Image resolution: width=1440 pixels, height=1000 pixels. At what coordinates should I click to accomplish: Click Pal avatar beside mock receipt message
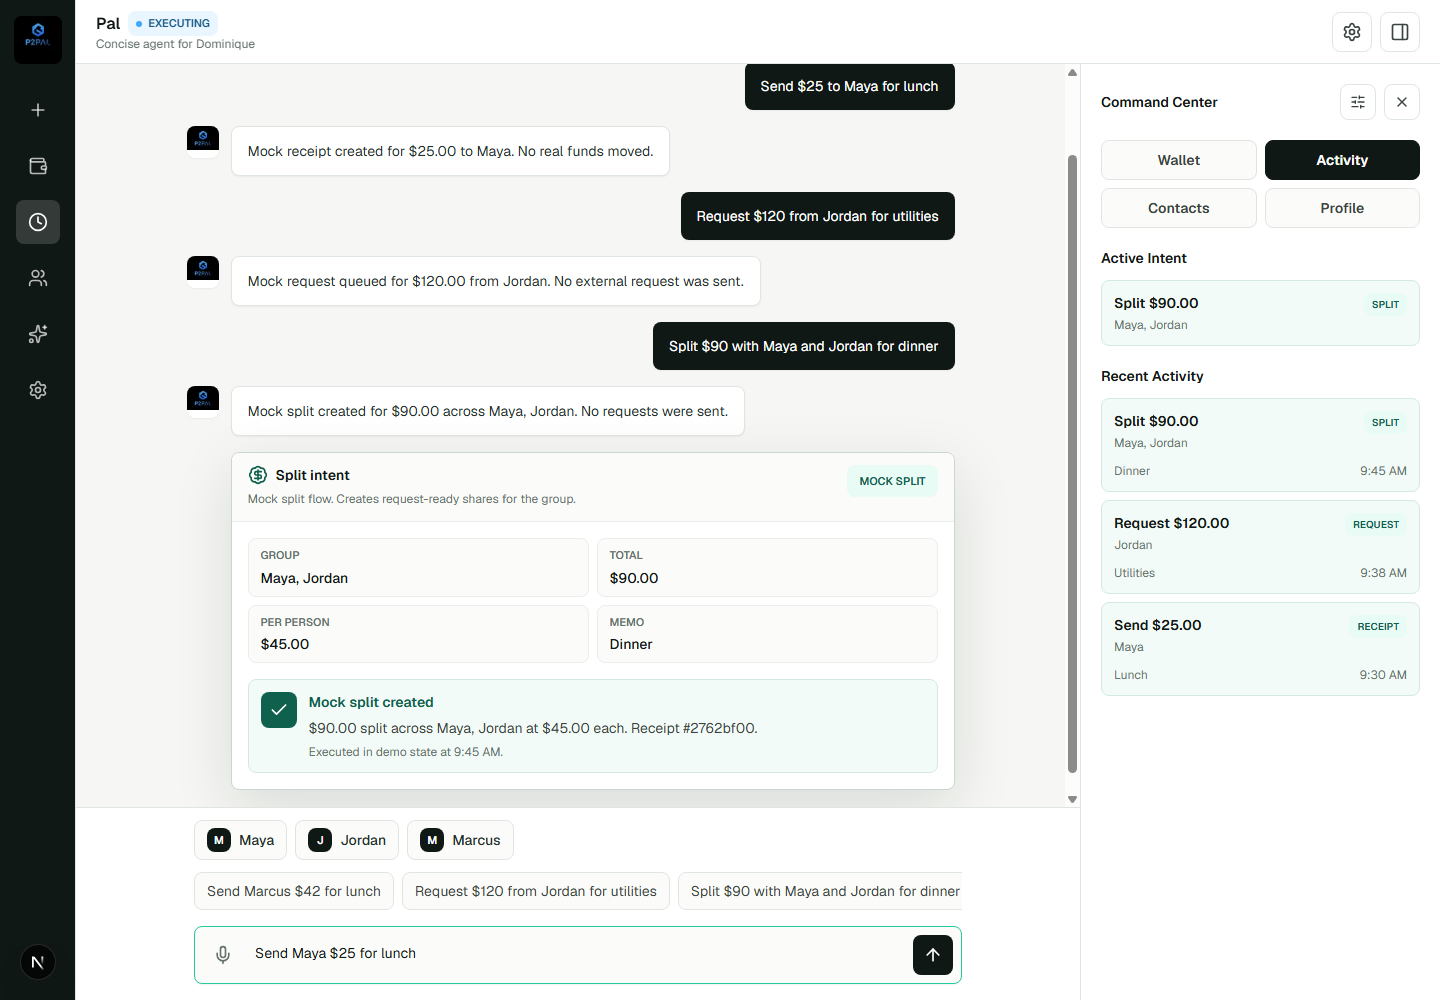(x=203, y=140)
